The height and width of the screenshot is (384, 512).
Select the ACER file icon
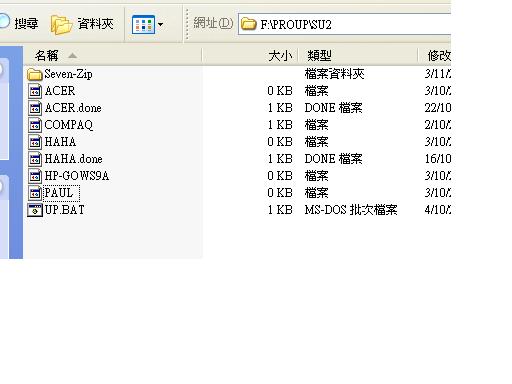click(x=35, y=91)
